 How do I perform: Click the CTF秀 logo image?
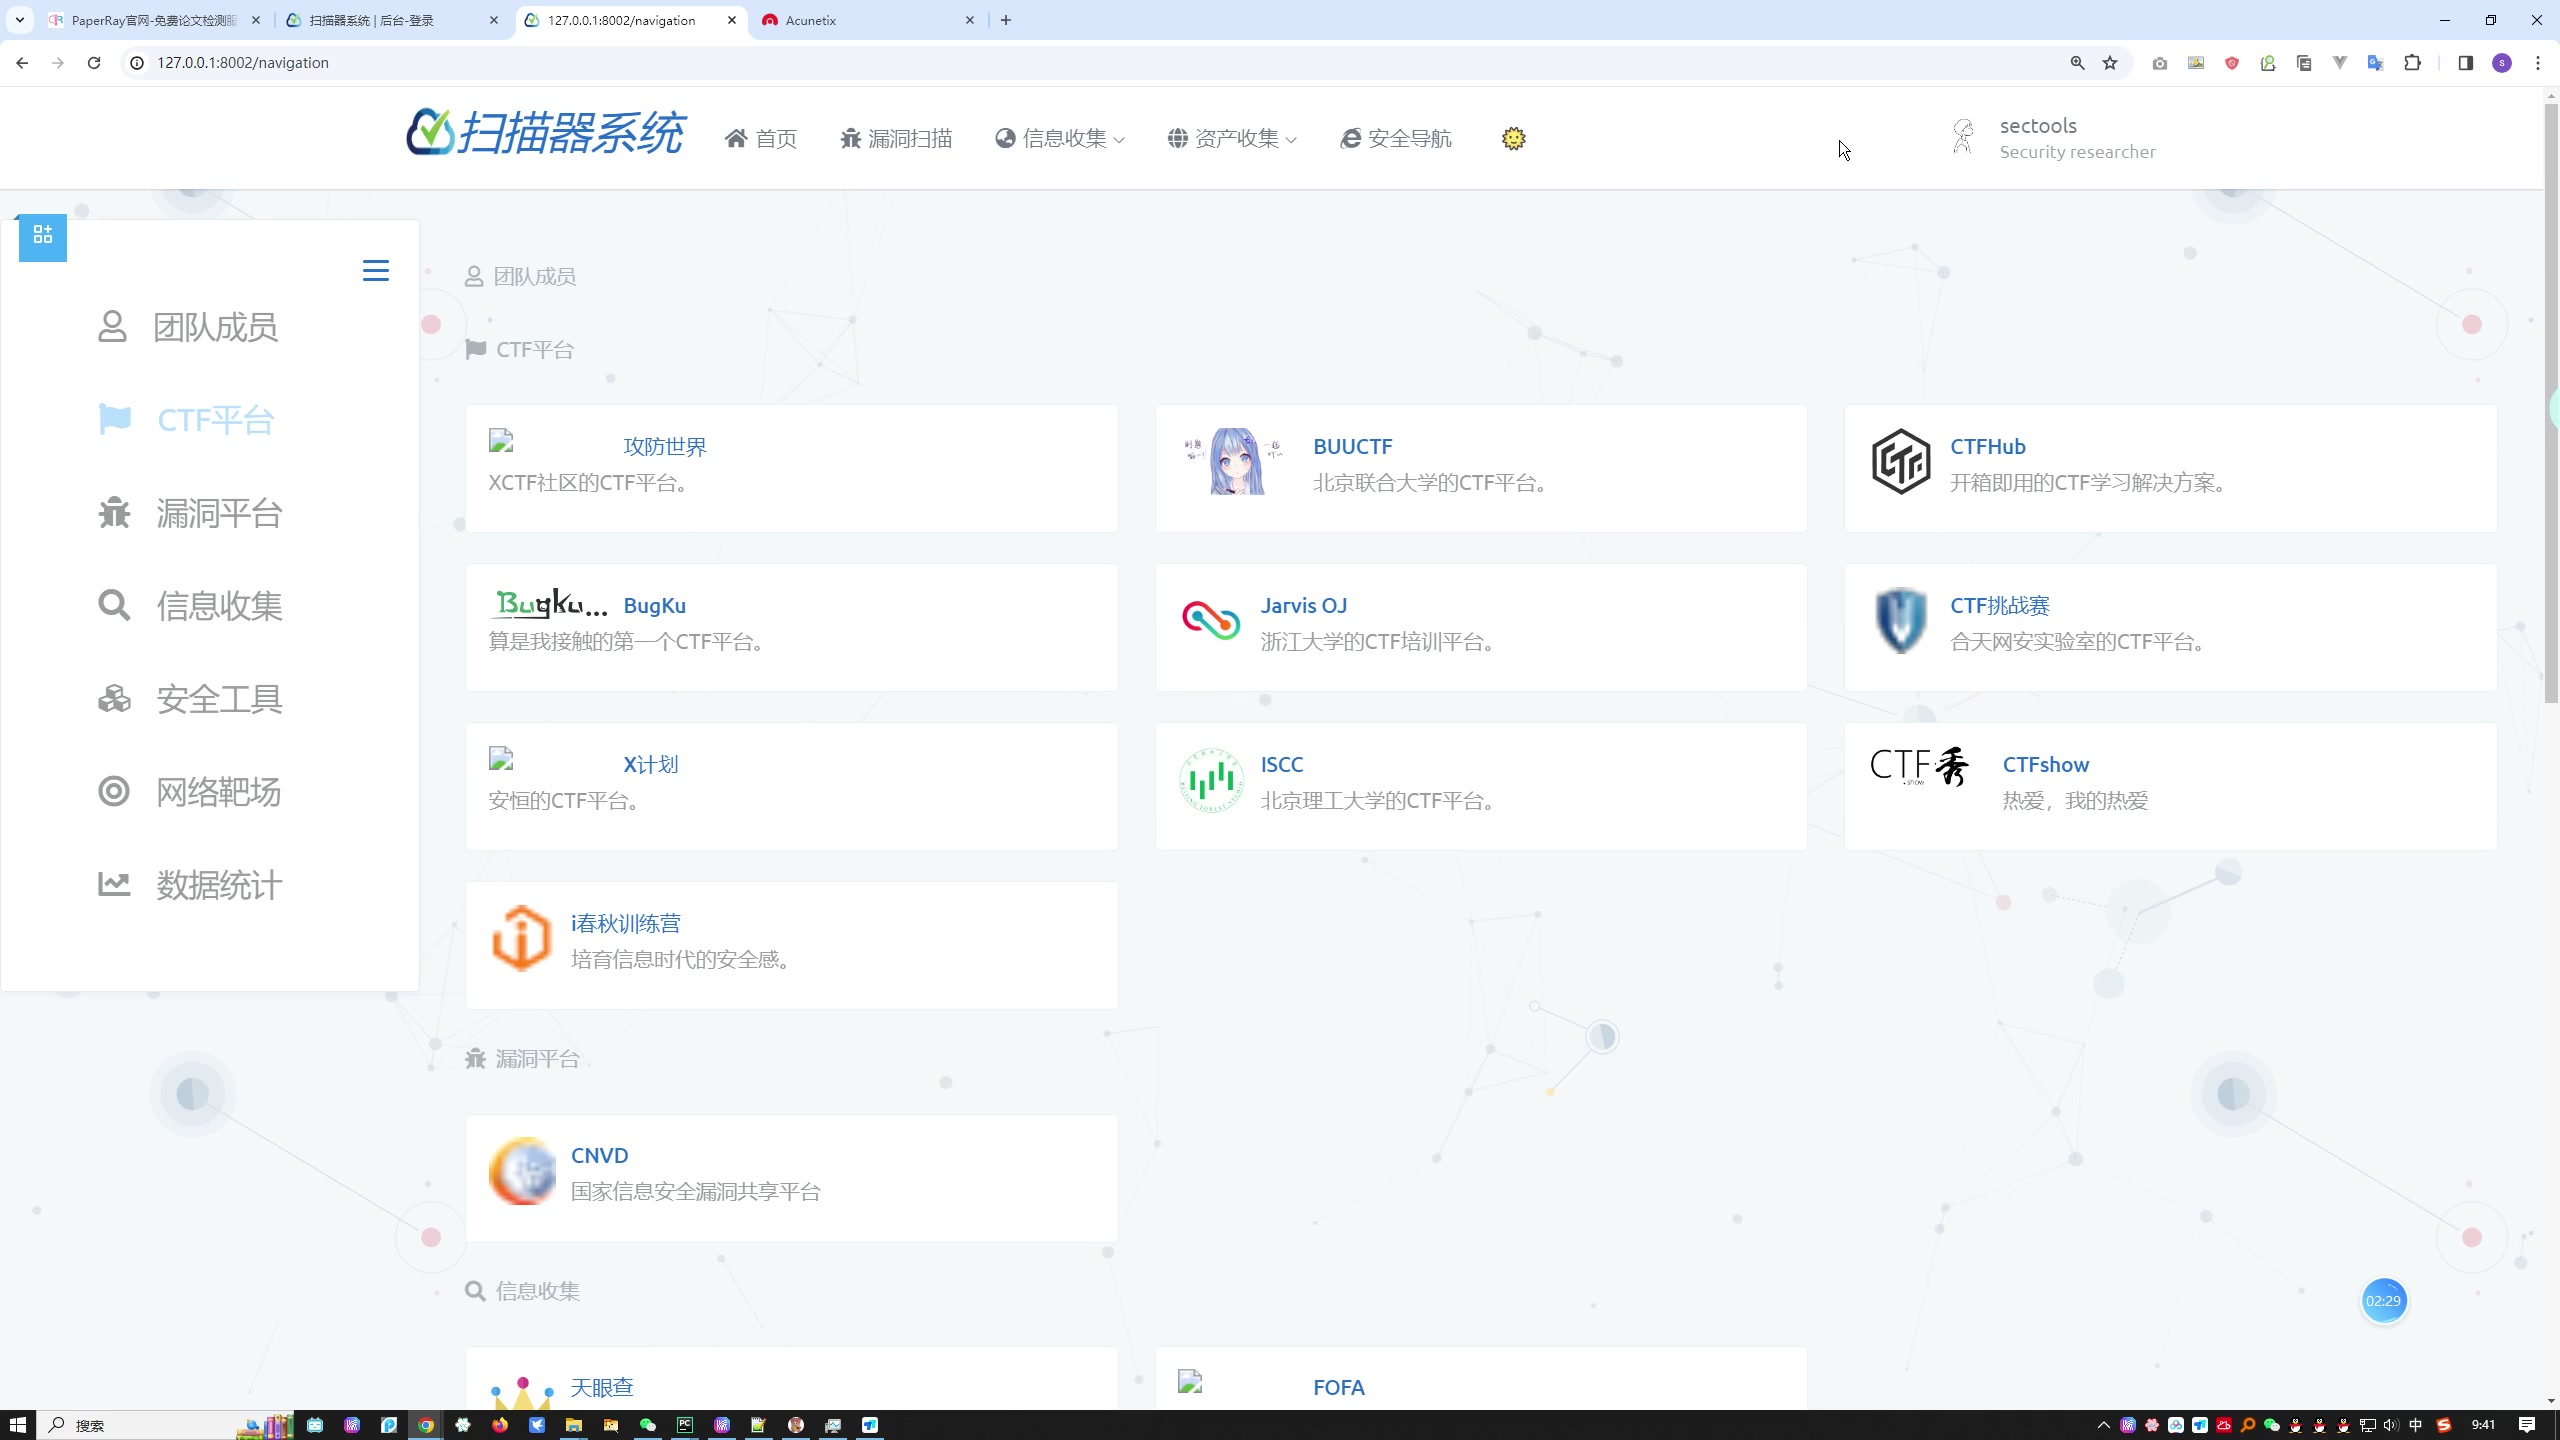click(1920, 766)
